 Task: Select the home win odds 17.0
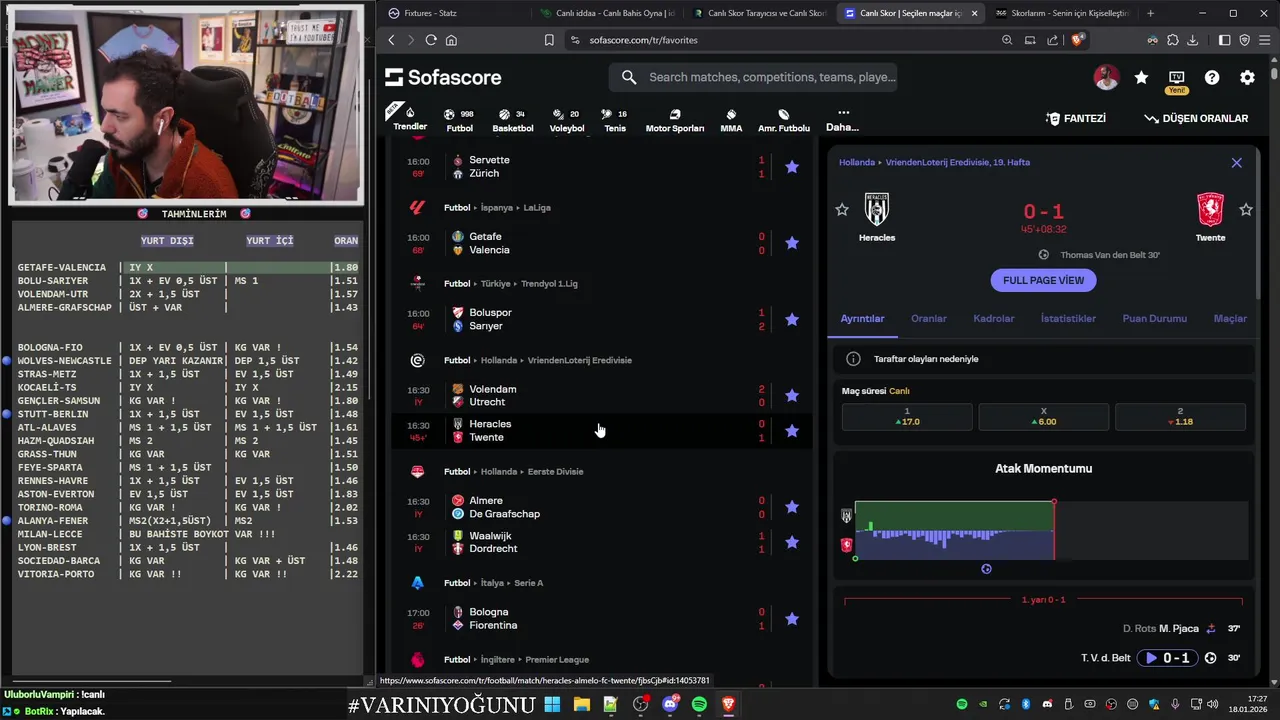click(x=907, y=417)
